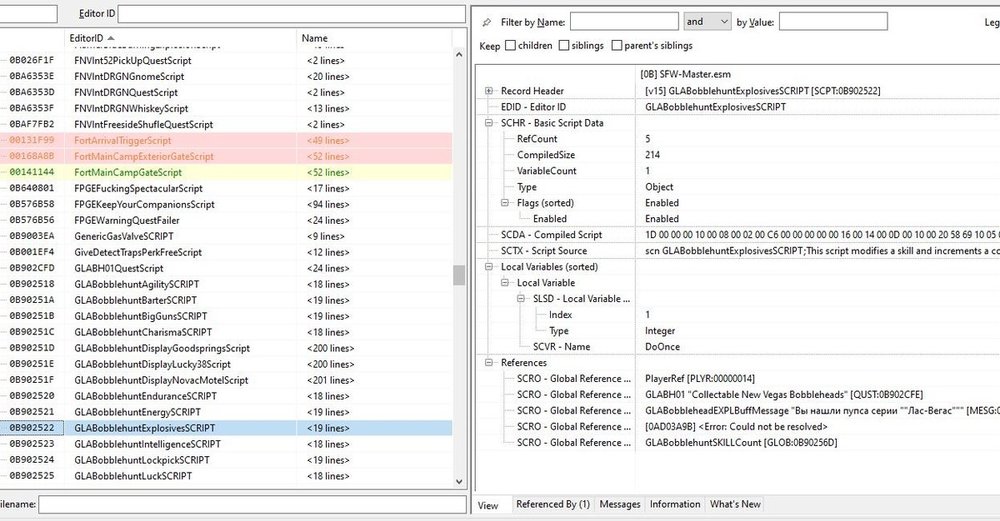Select GLABobblehuntEnergySCRIPT row
Image resolution: width=1000 pixels, height=521 pixels.
click(x=226, y=412)
